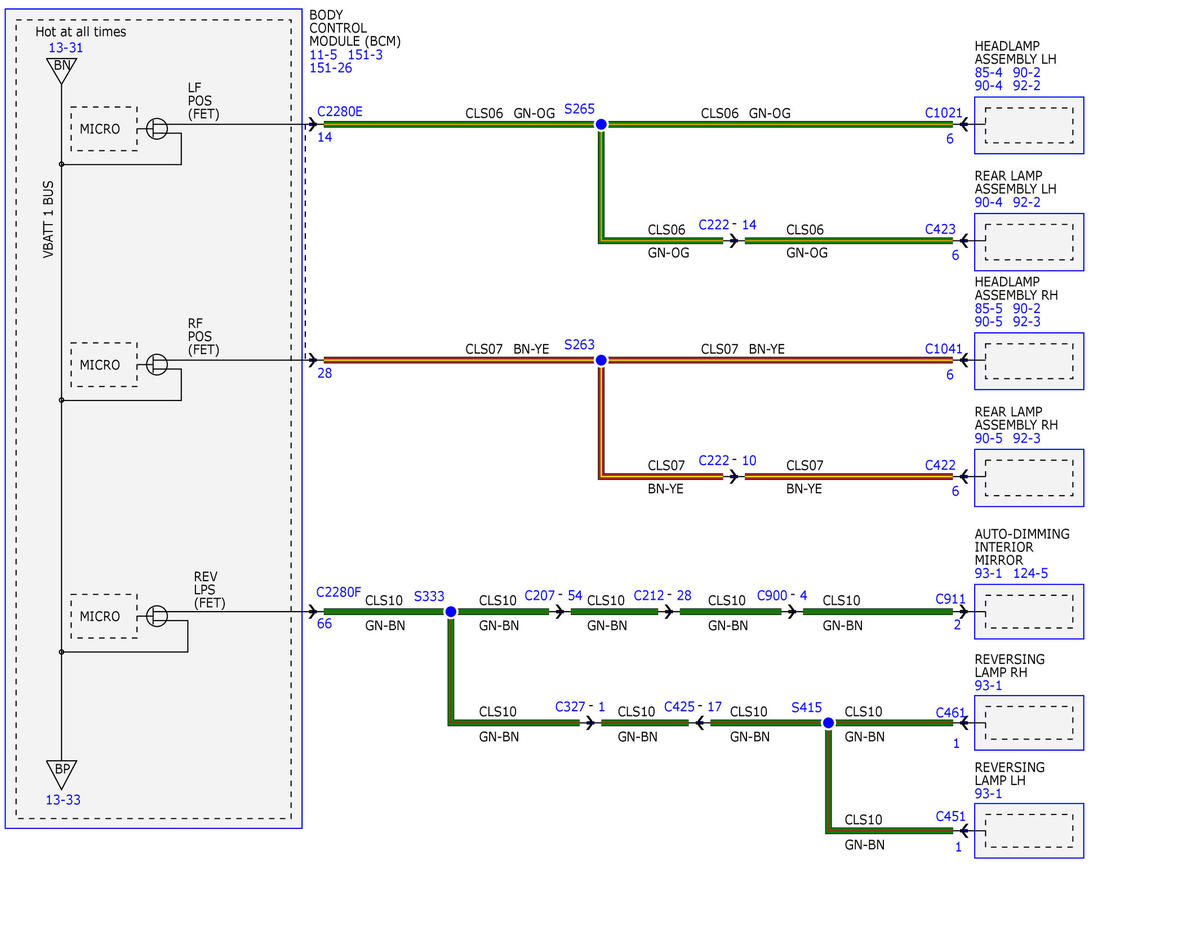Select MICRO box beside REV LPS
Screen dimensions: 1200x927
[x=104, y=616]
